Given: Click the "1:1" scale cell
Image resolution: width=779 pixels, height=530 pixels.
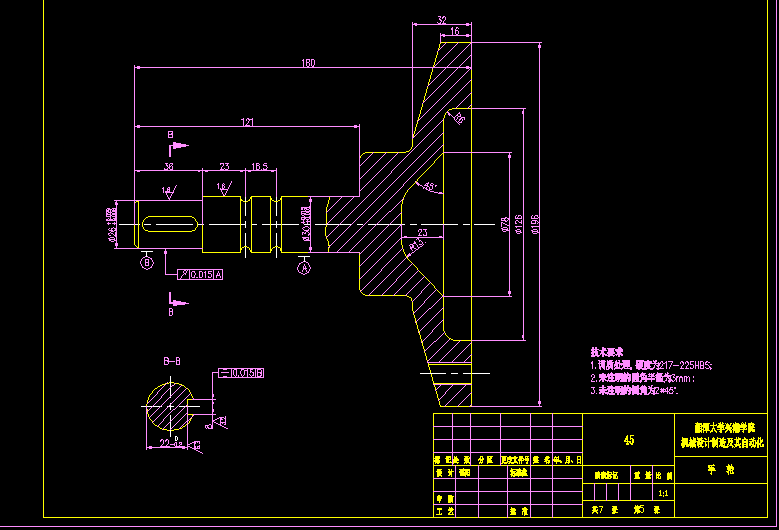Looking at the screenshot, I should [663, 493].
